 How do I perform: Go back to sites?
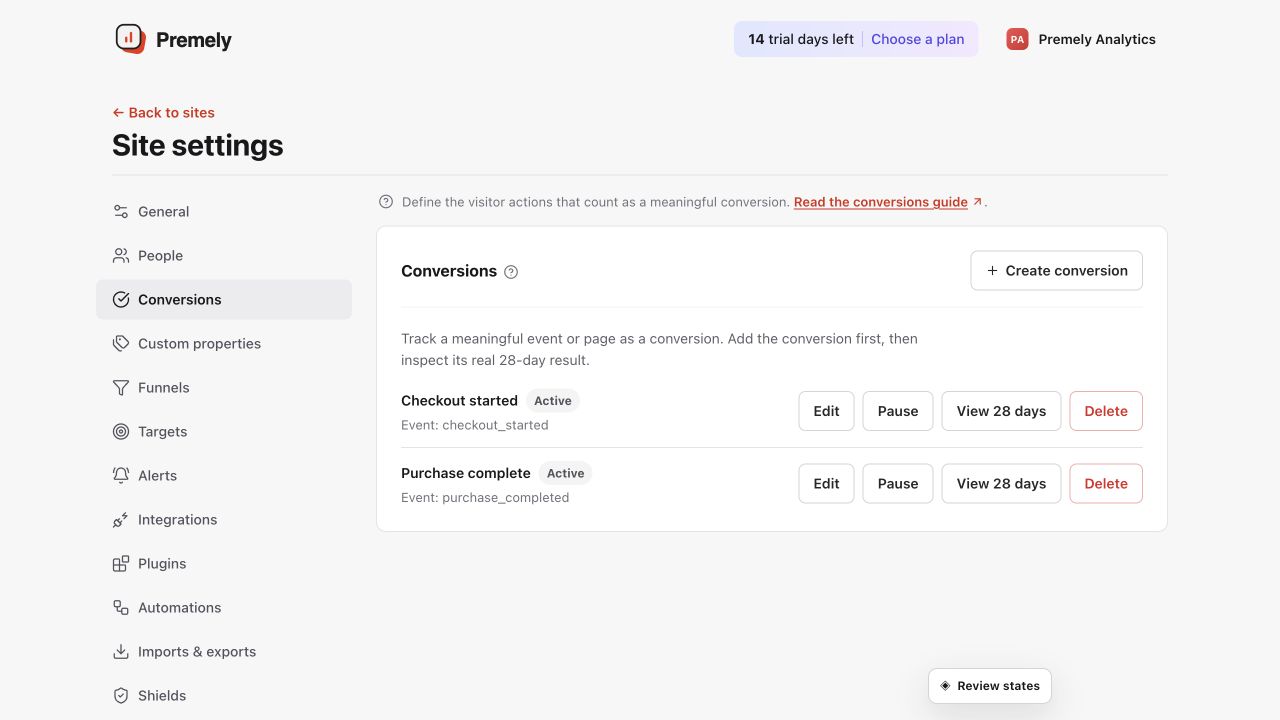tap(163, 113)
